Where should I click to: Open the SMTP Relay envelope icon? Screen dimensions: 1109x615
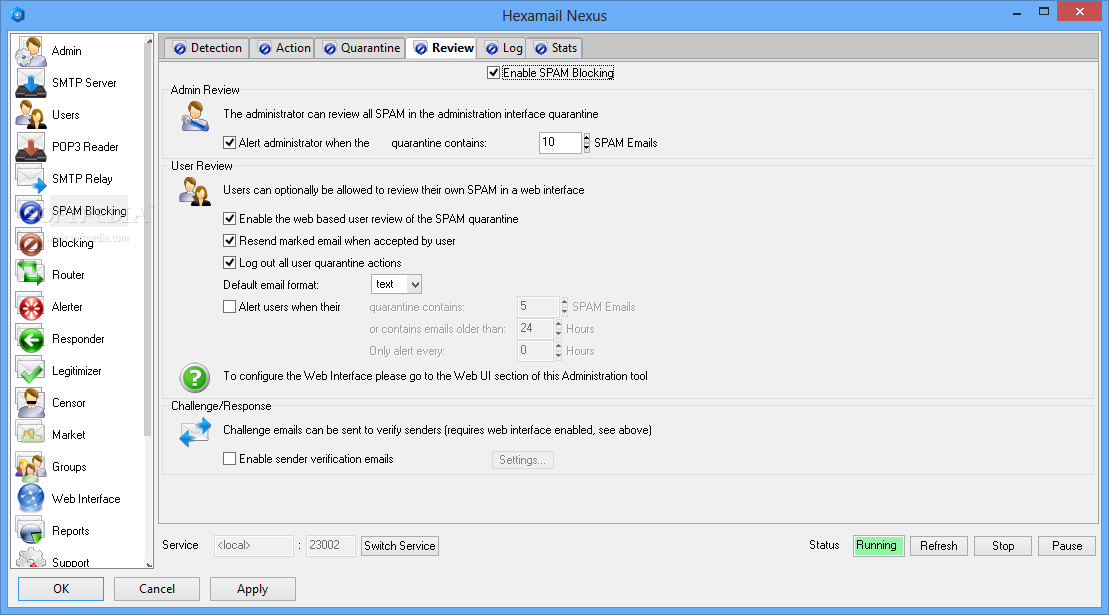pos(30,179)
